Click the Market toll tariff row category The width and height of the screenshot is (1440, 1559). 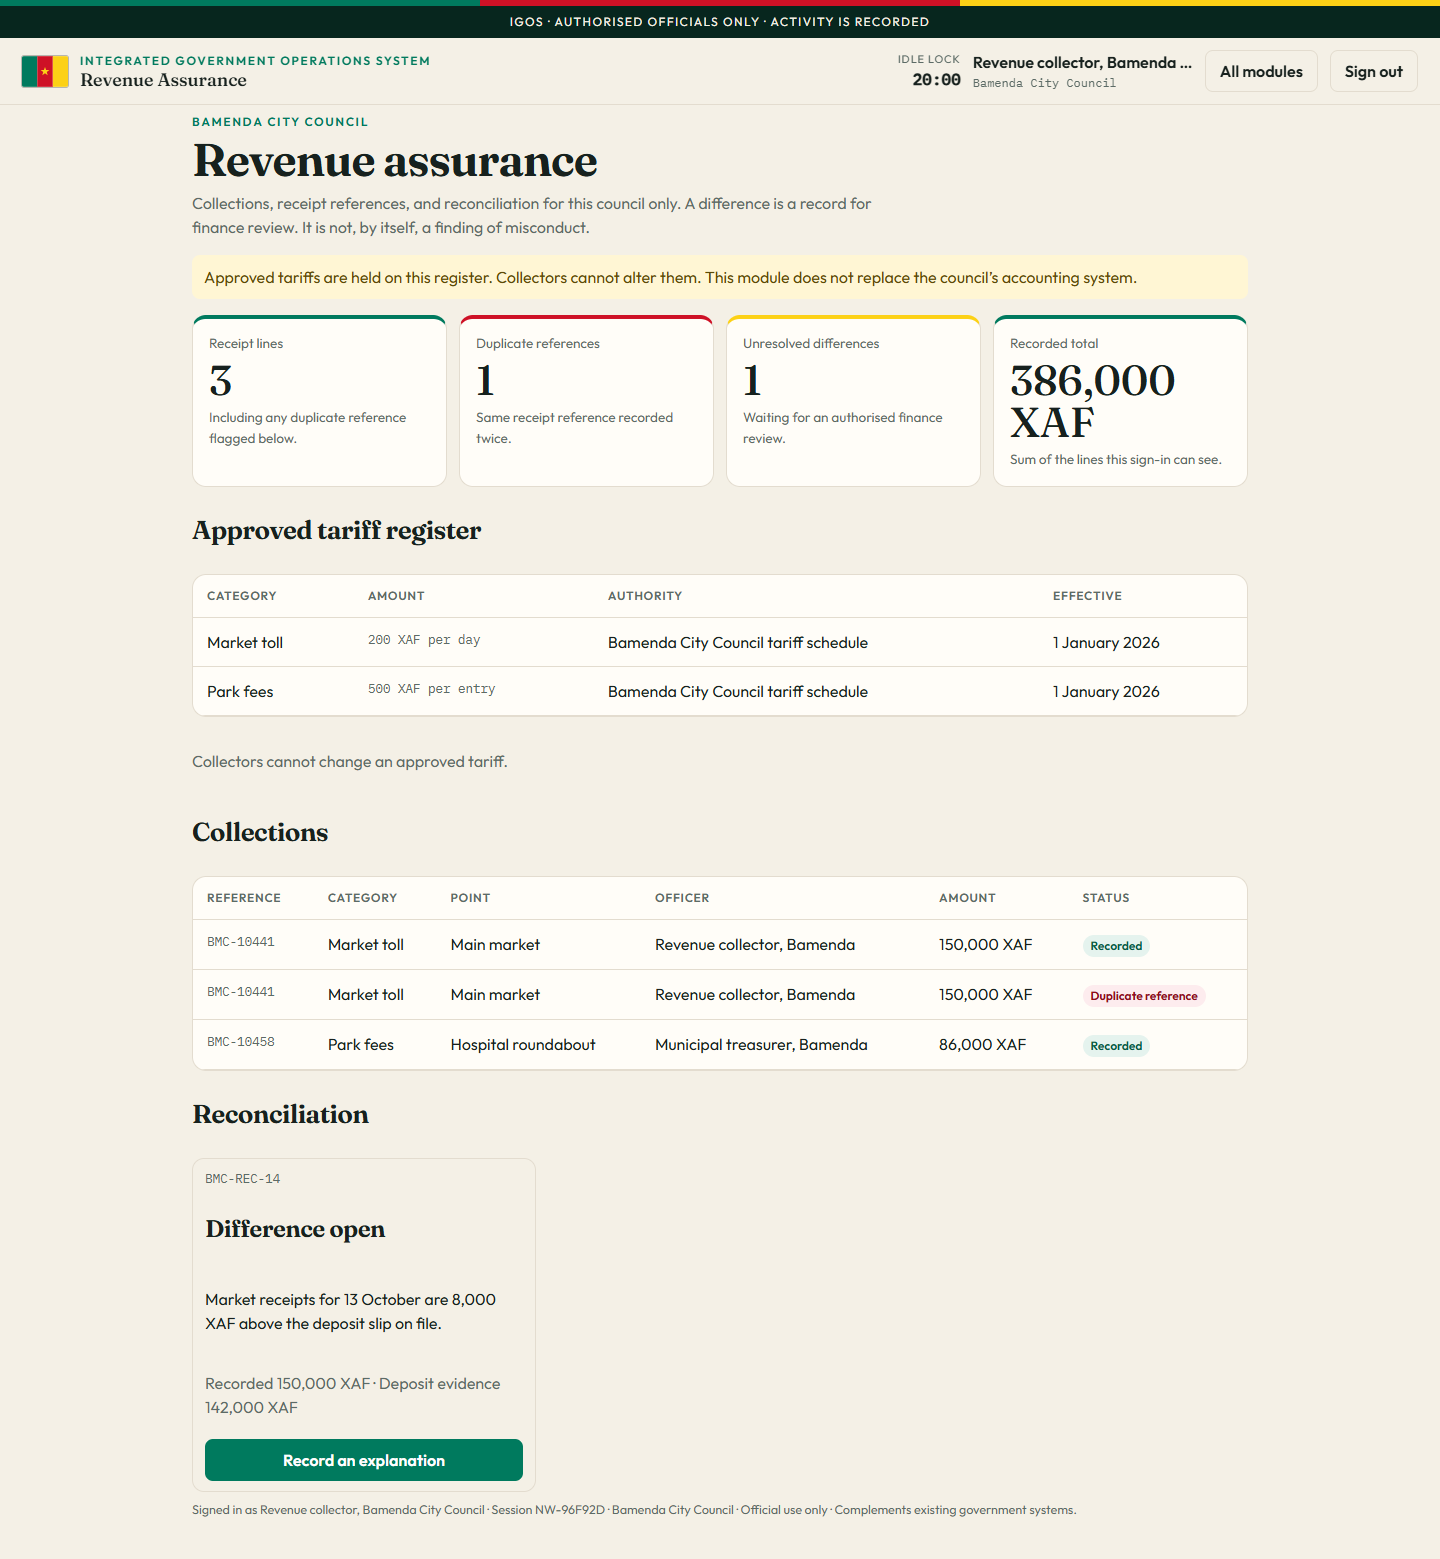(245, 643)
